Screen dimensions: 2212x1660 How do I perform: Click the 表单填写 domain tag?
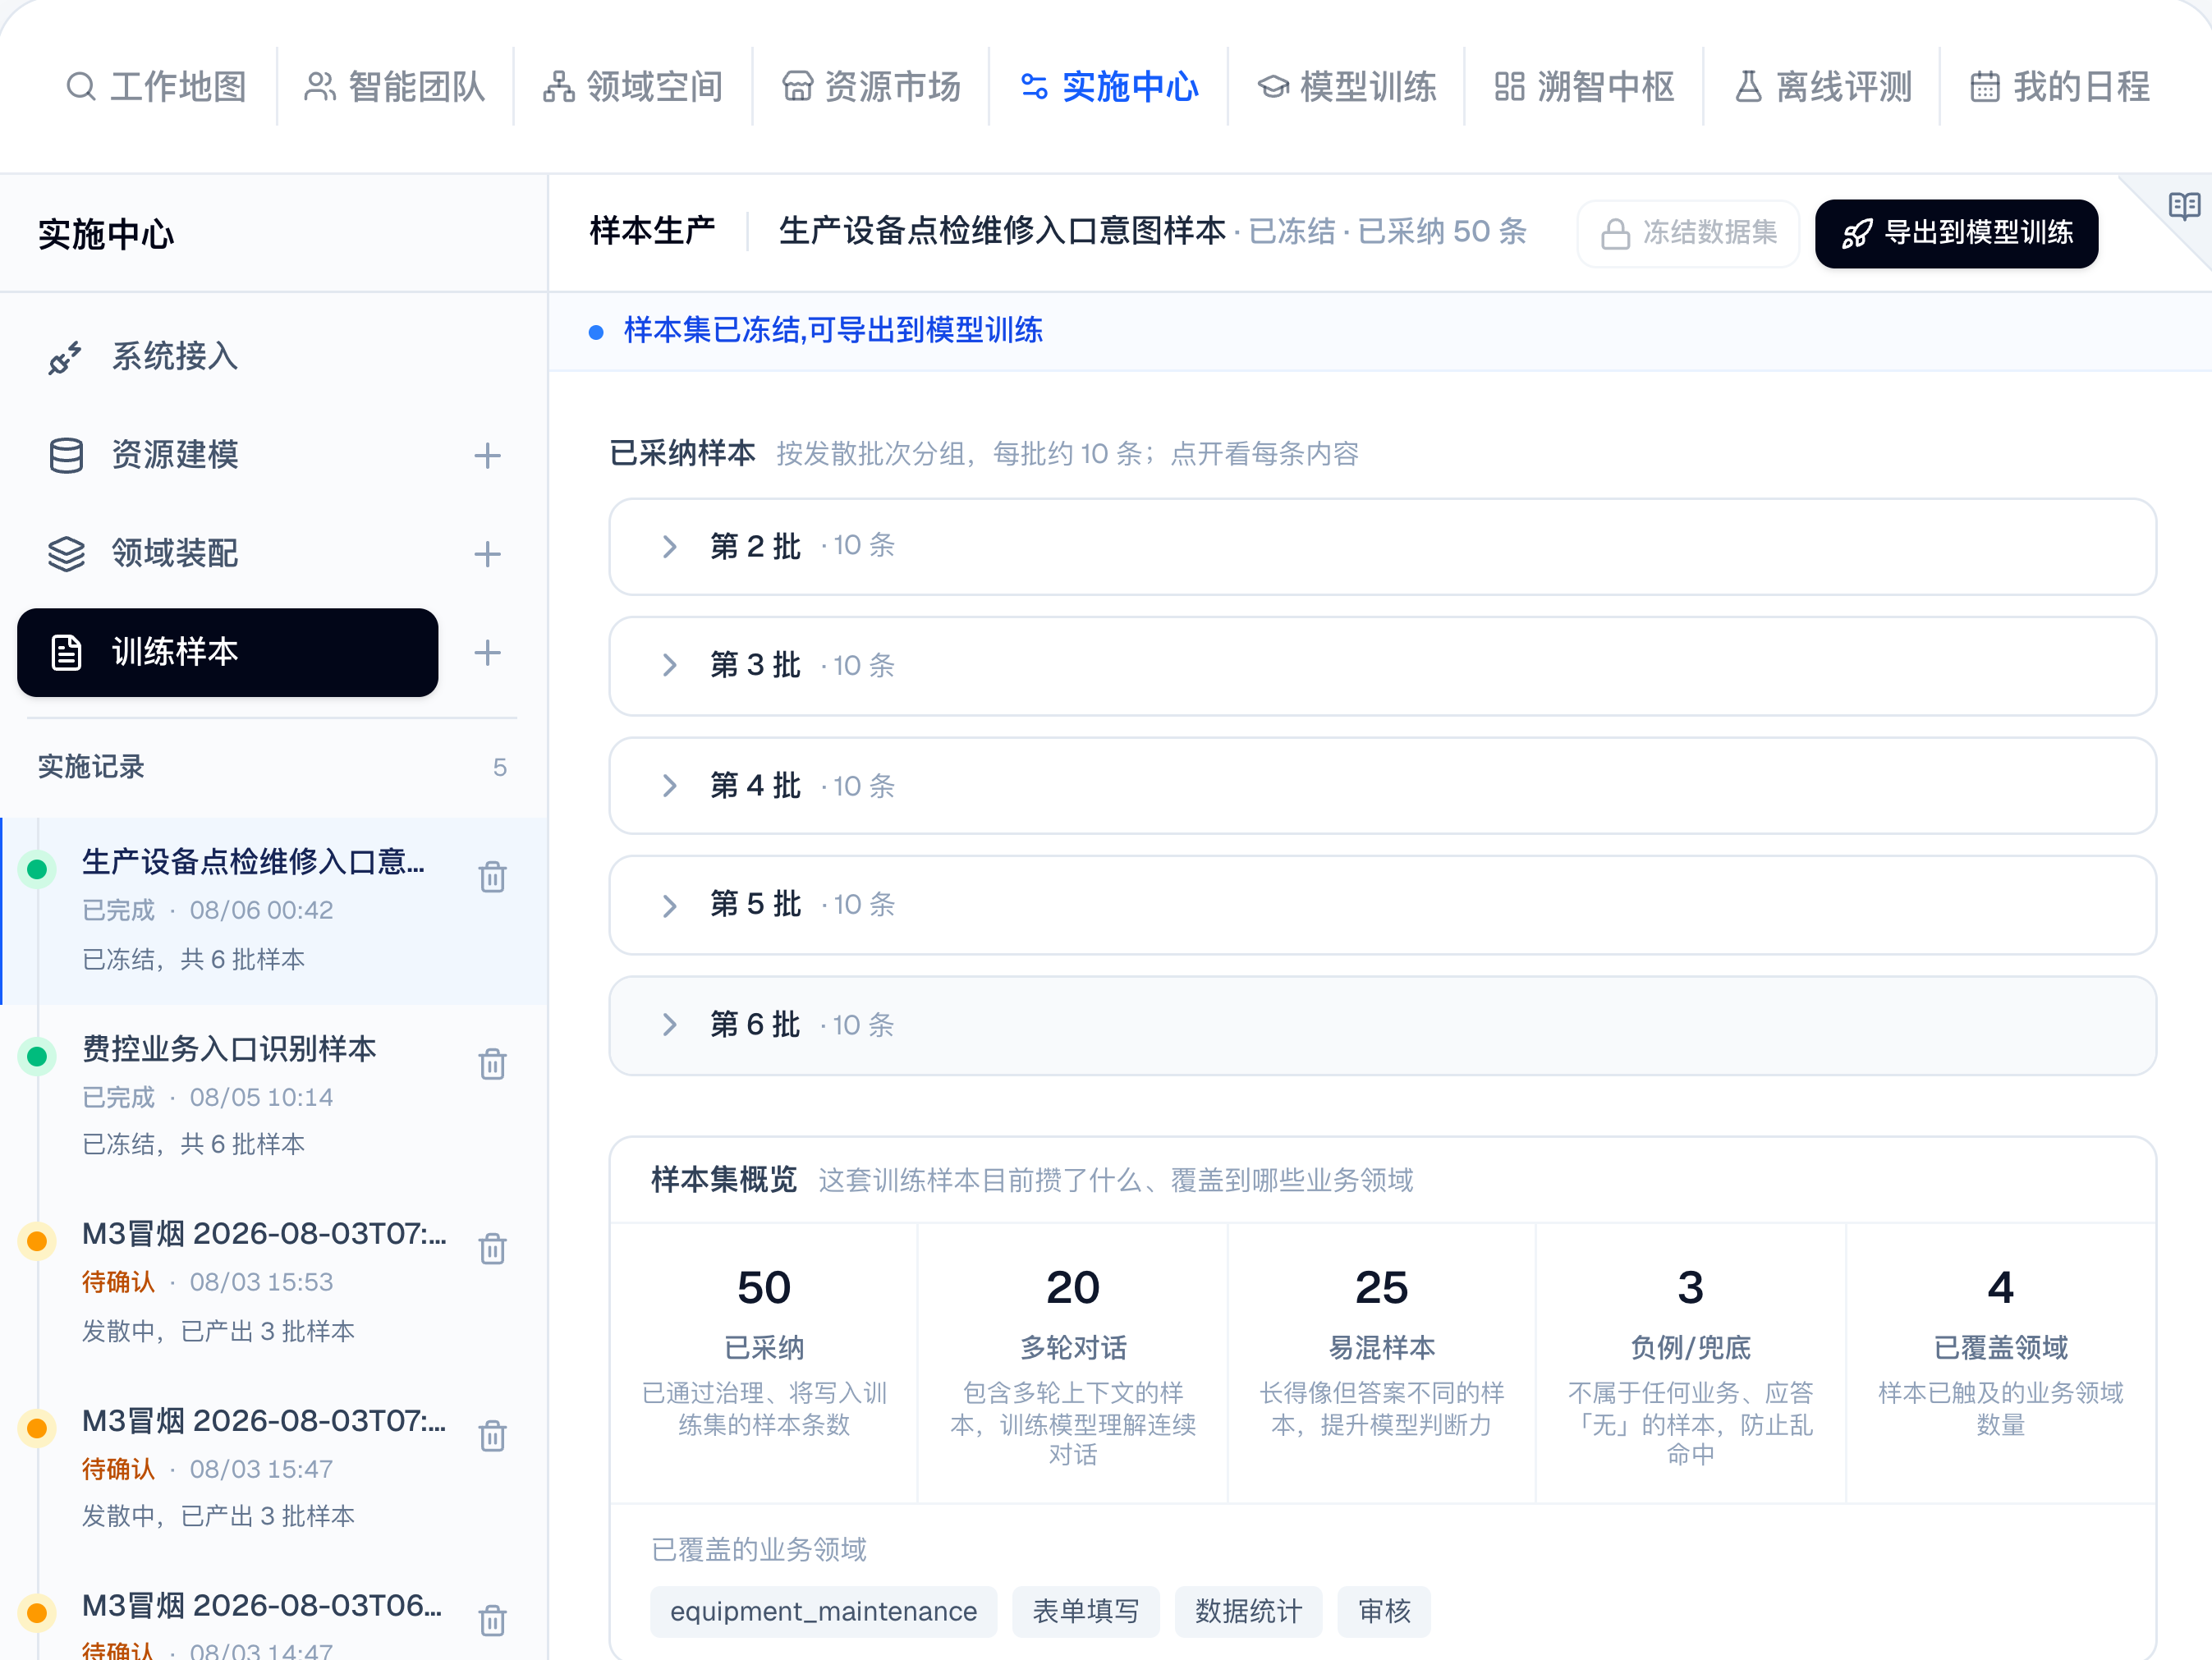tap(1086, 1611)
